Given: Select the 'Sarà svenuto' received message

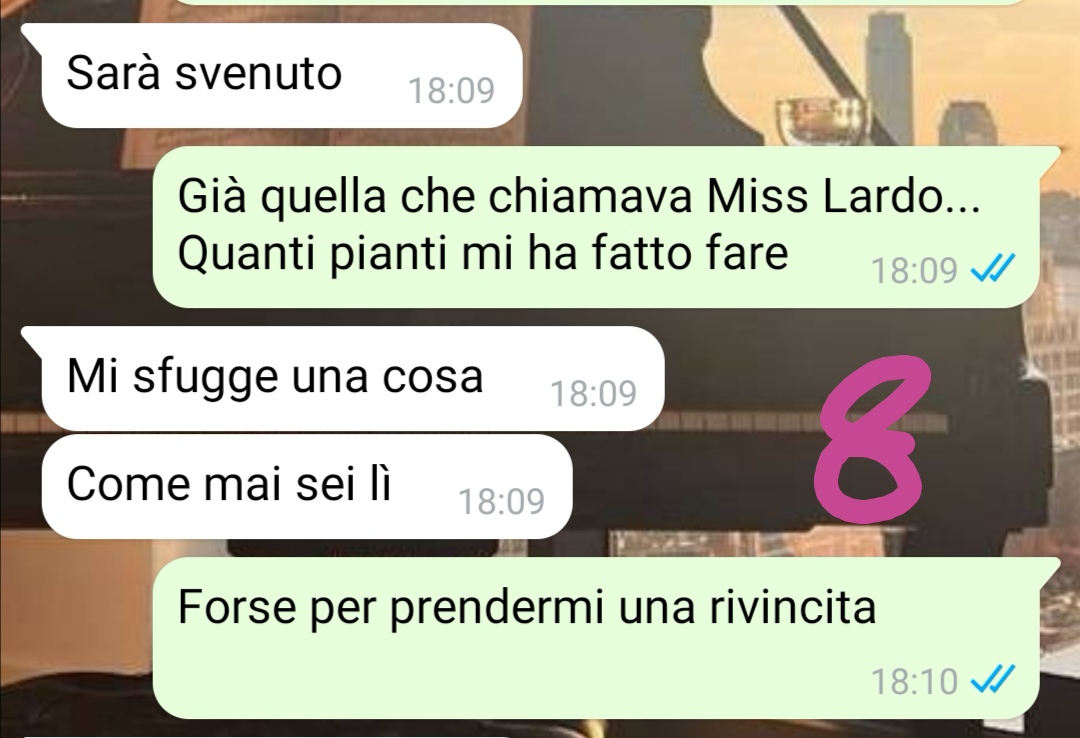Looking at the screenshot, I should pos(282,75).
